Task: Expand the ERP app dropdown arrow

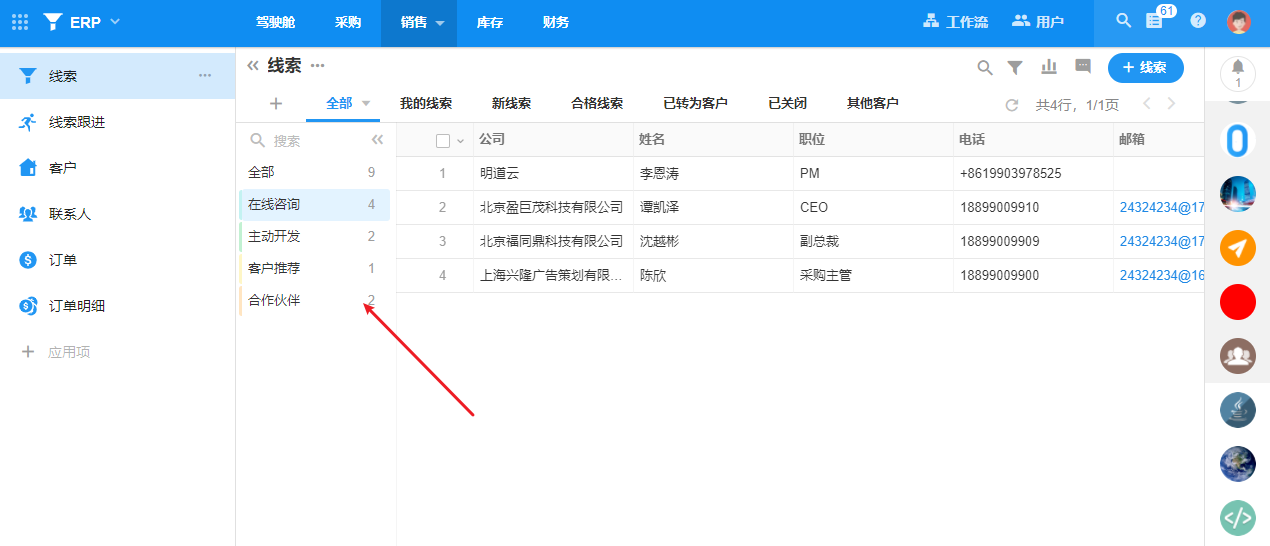Action: [115, 22]
